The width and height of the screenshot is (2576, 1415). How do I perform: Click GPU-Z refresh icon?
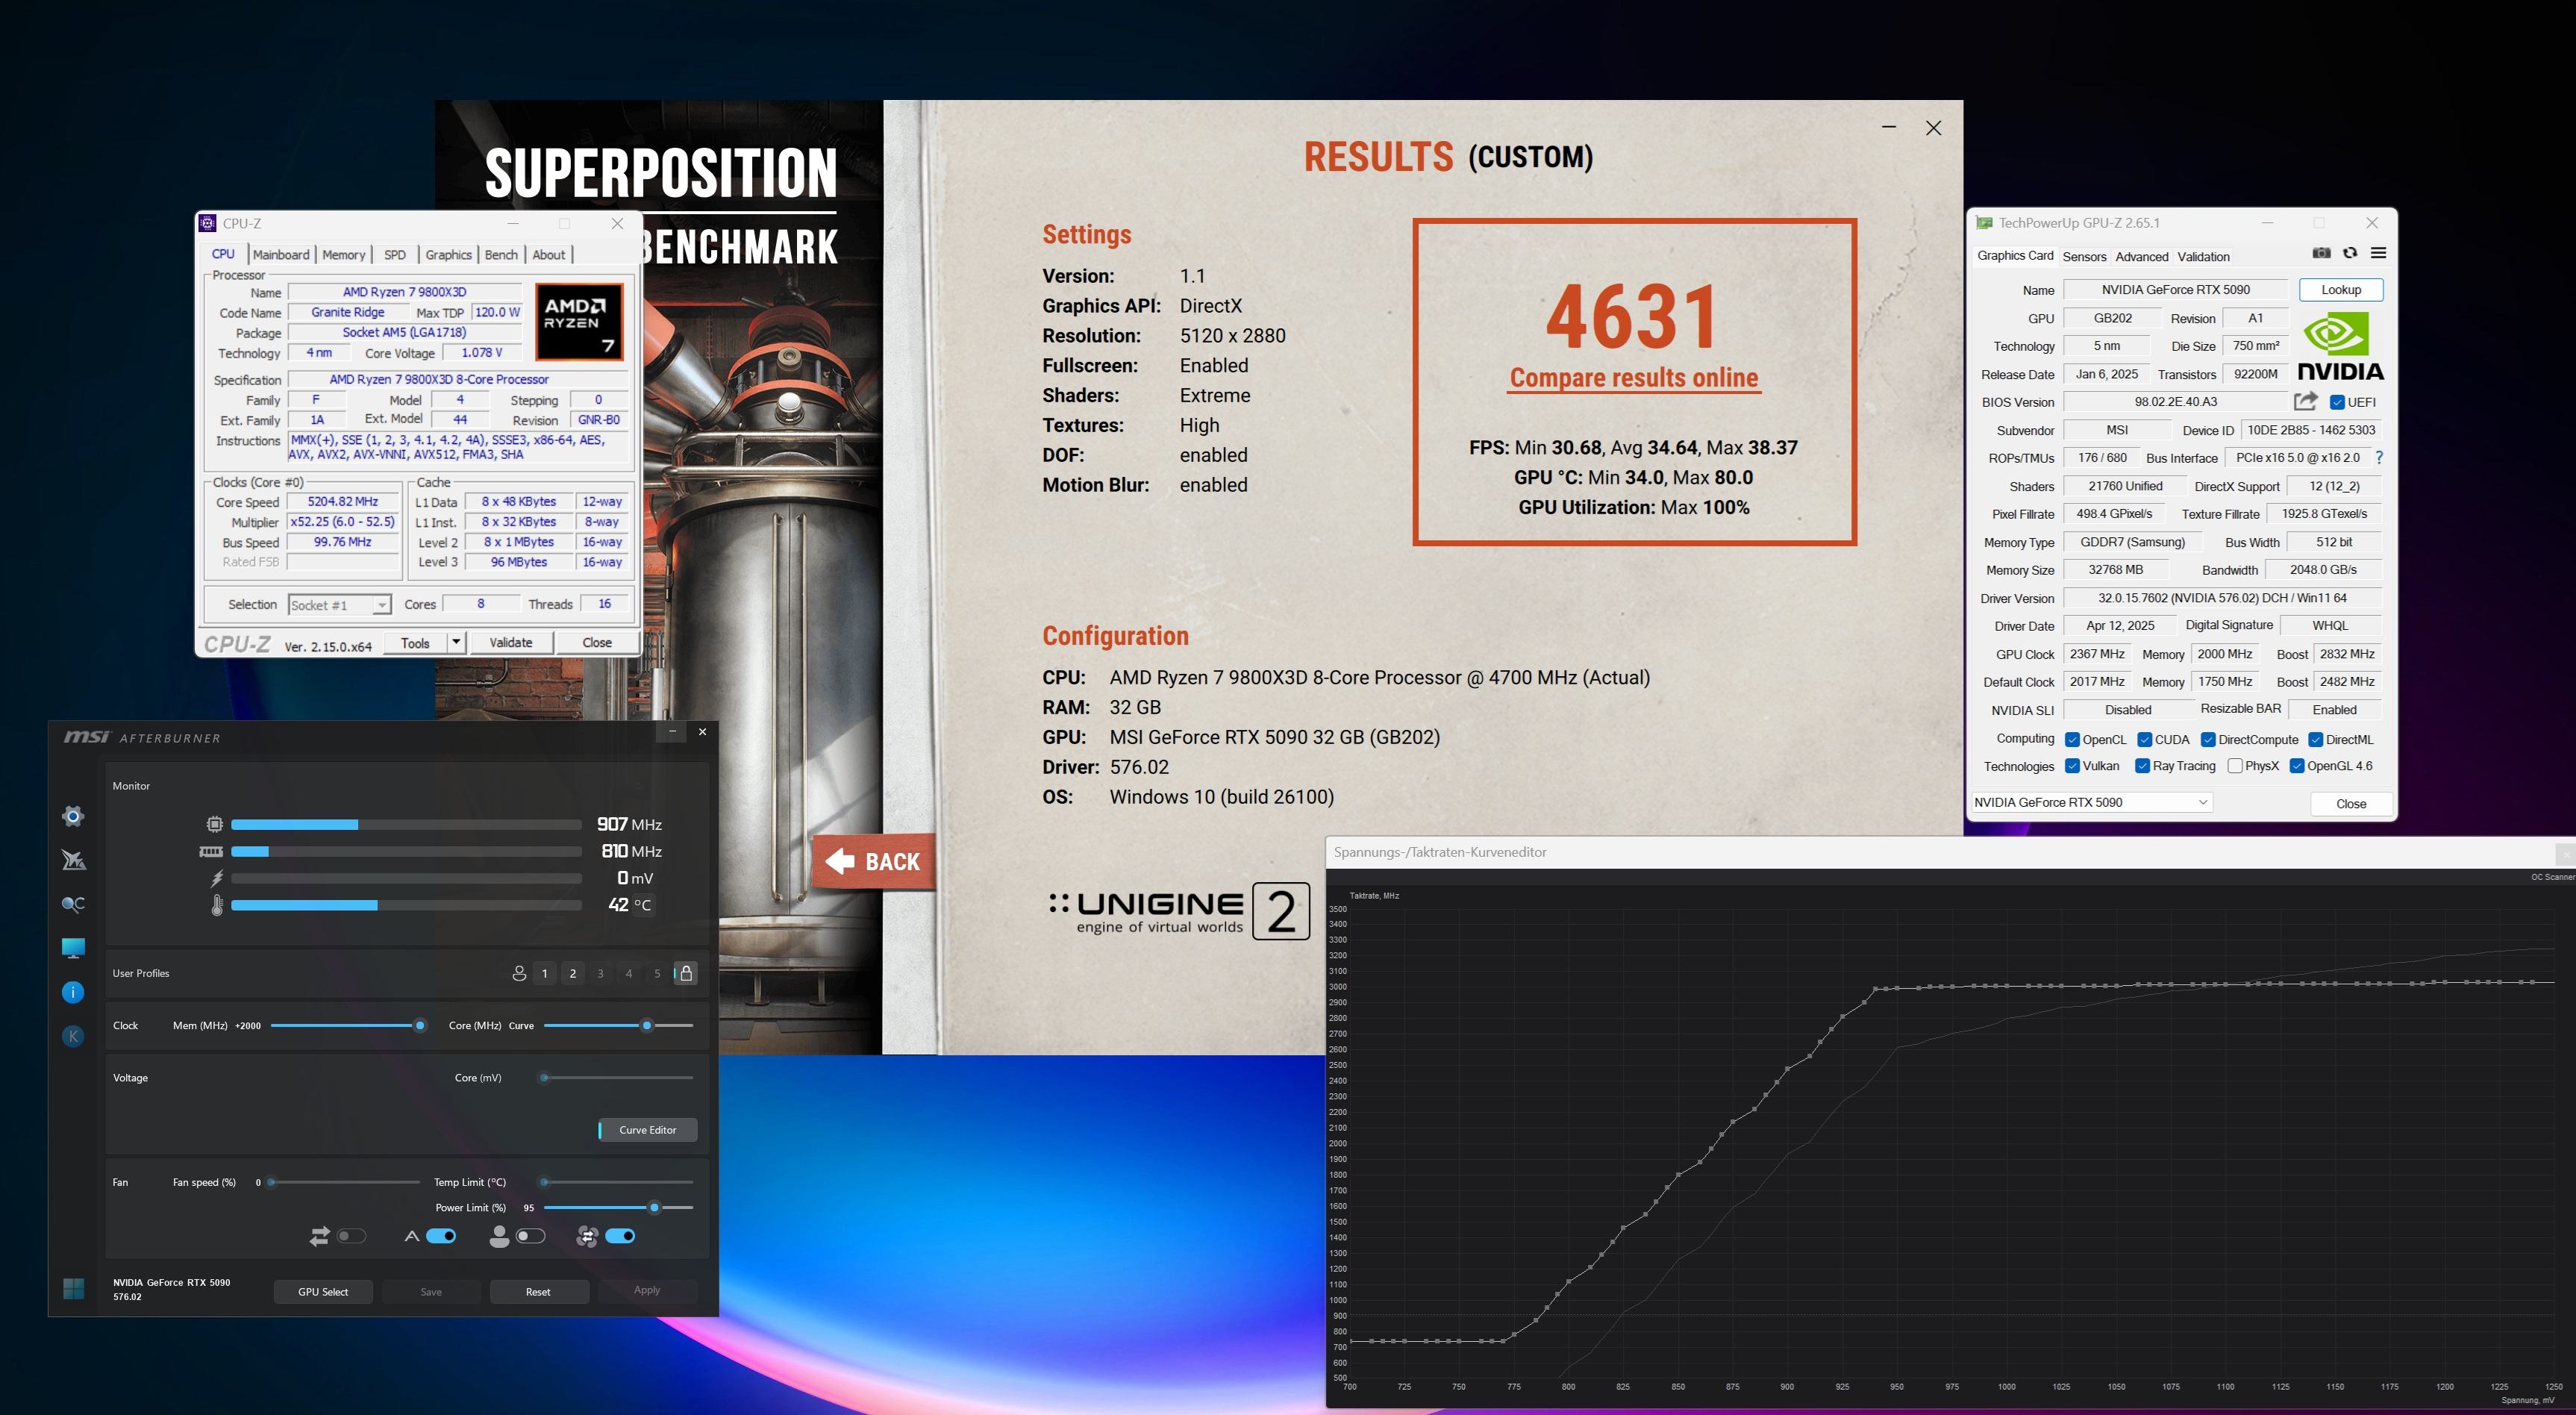coord(2350,253)
